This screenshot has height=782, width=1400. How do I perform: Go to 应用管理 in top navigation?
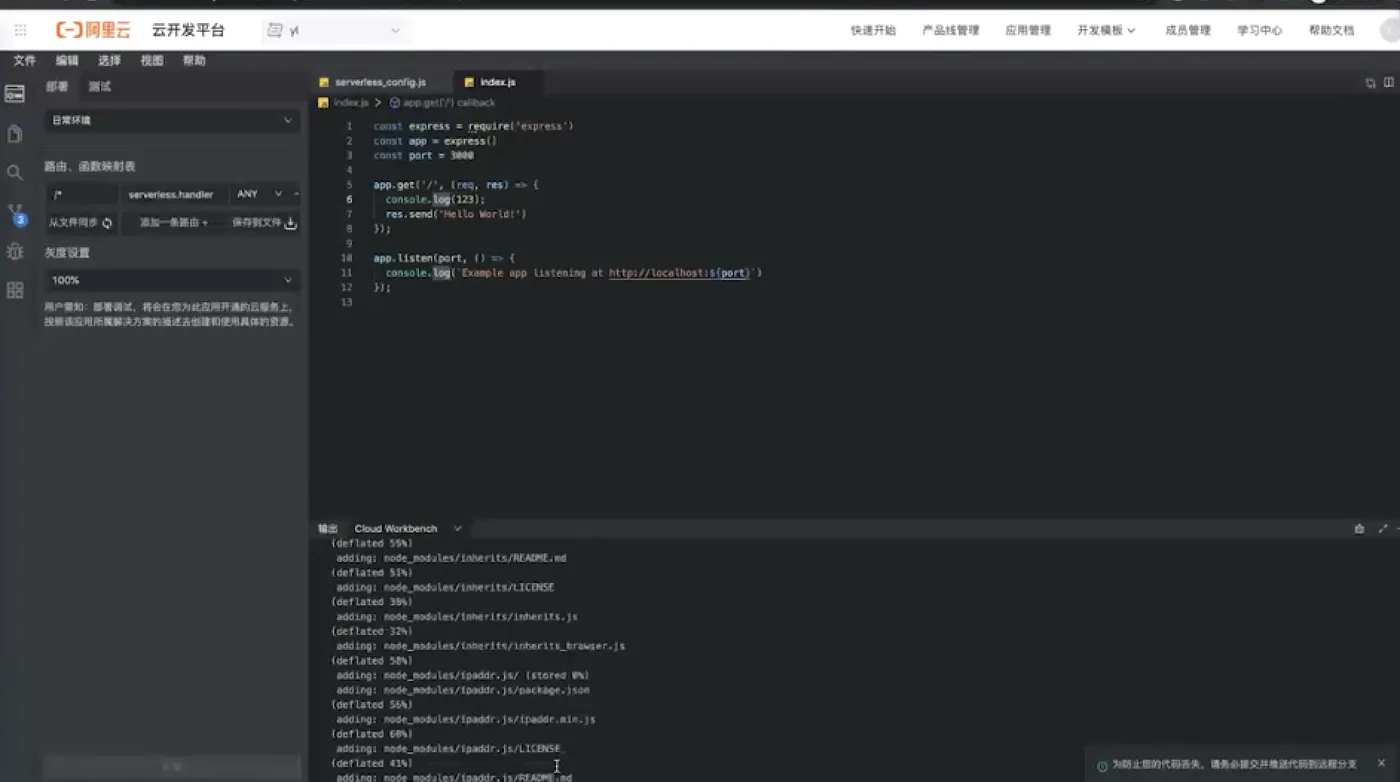[1028, 31]
